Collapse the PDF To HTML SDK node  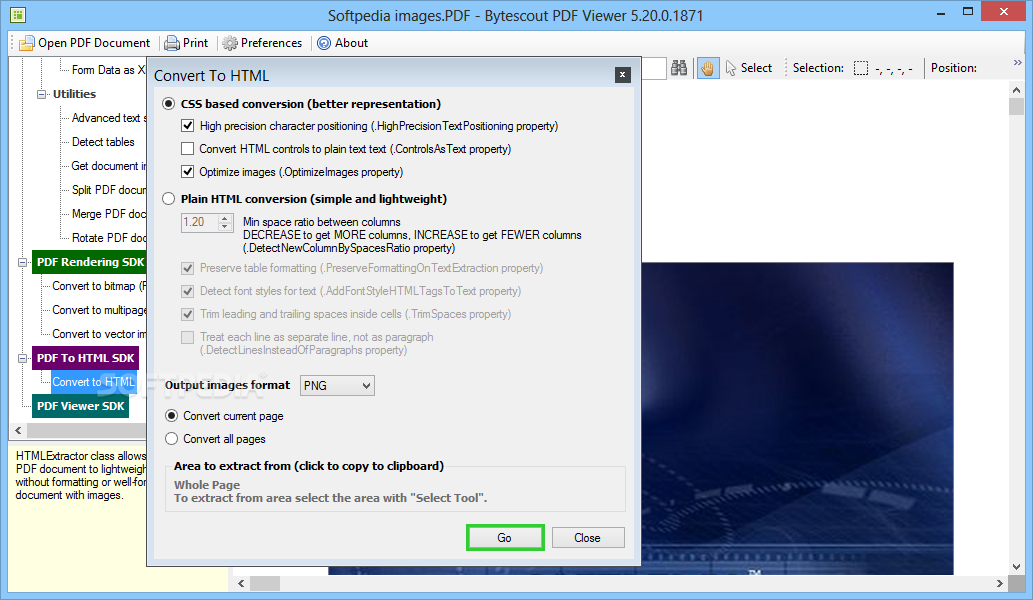click(x=22, y=358)
